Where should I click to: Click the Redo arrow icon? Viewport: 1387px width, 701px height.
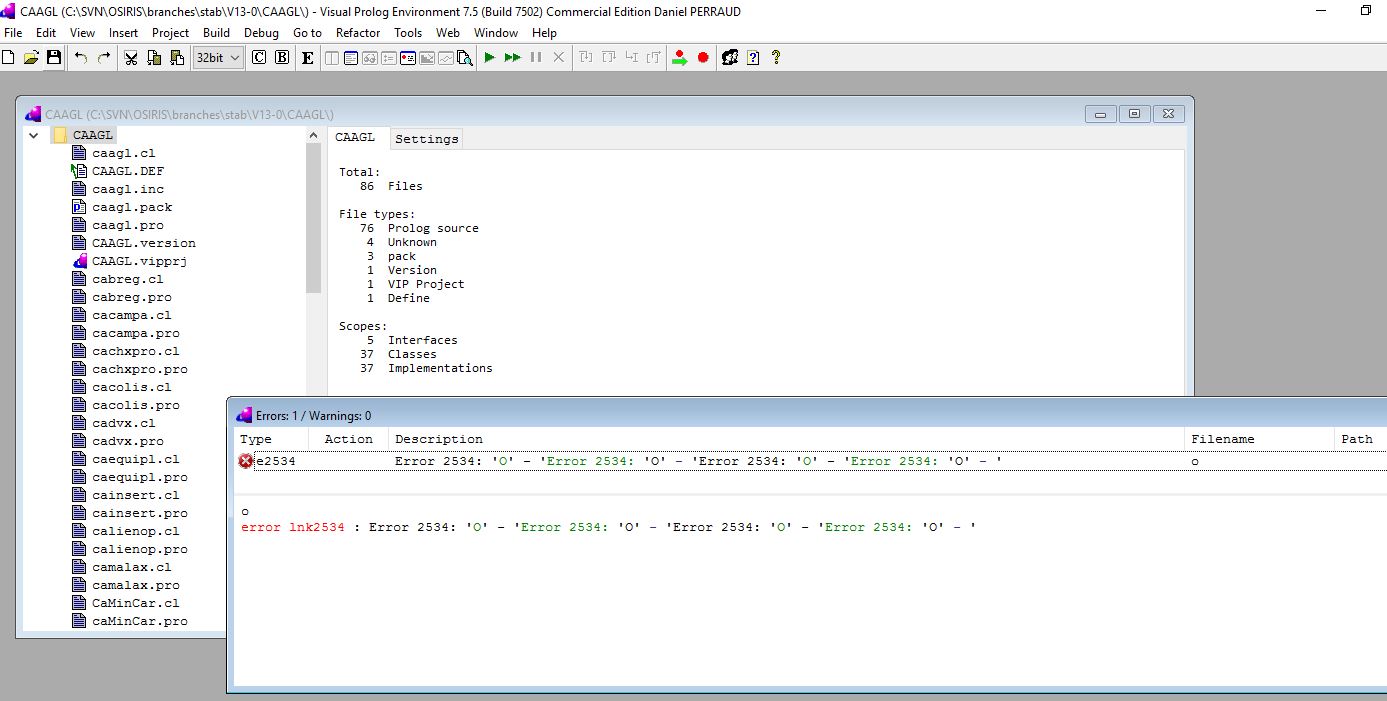pyautogui.click(x=104, y=58)
